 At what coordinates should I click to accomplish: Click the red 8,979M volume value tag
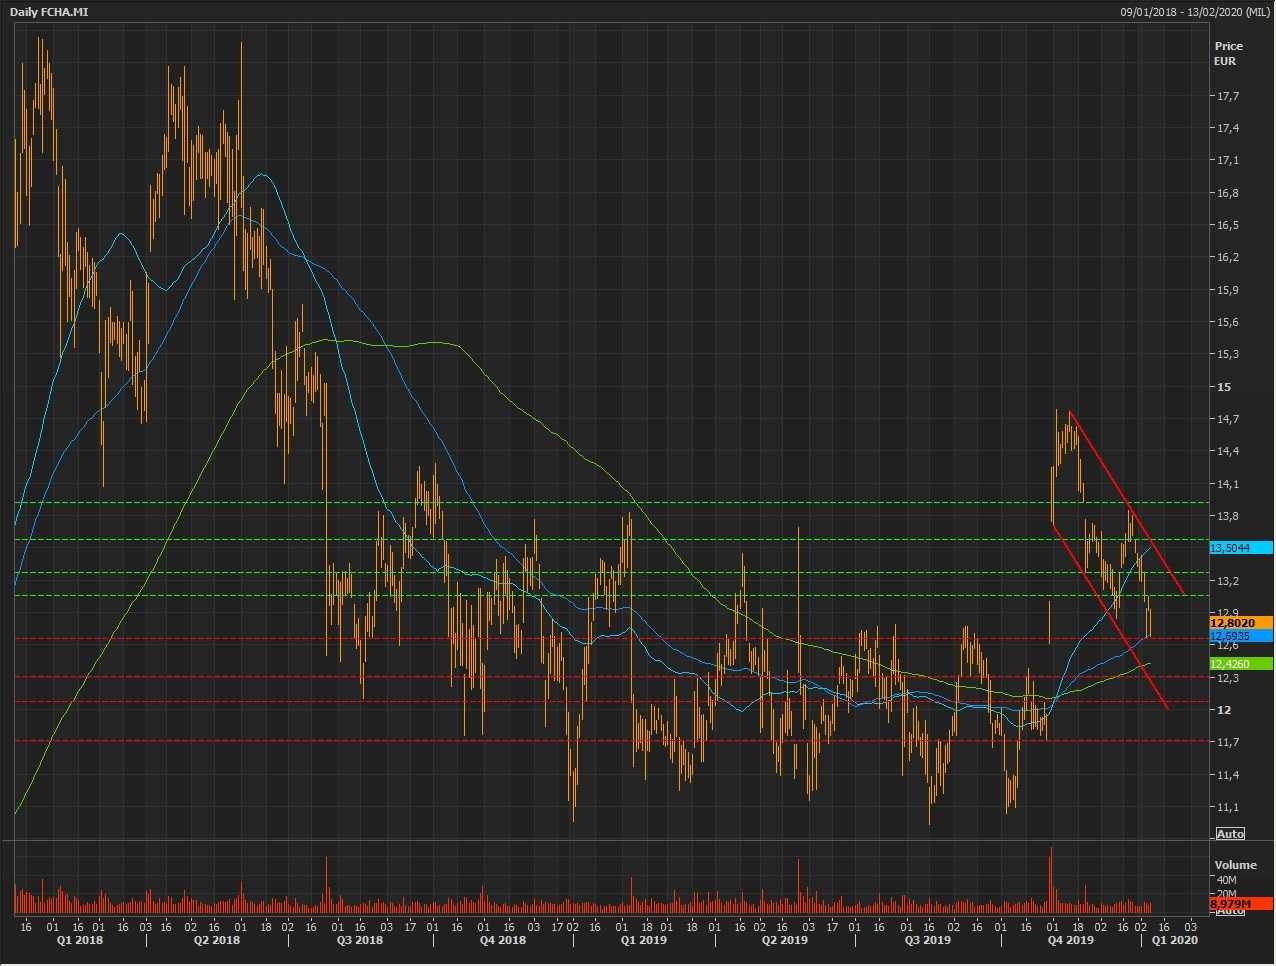[1239, 904]
